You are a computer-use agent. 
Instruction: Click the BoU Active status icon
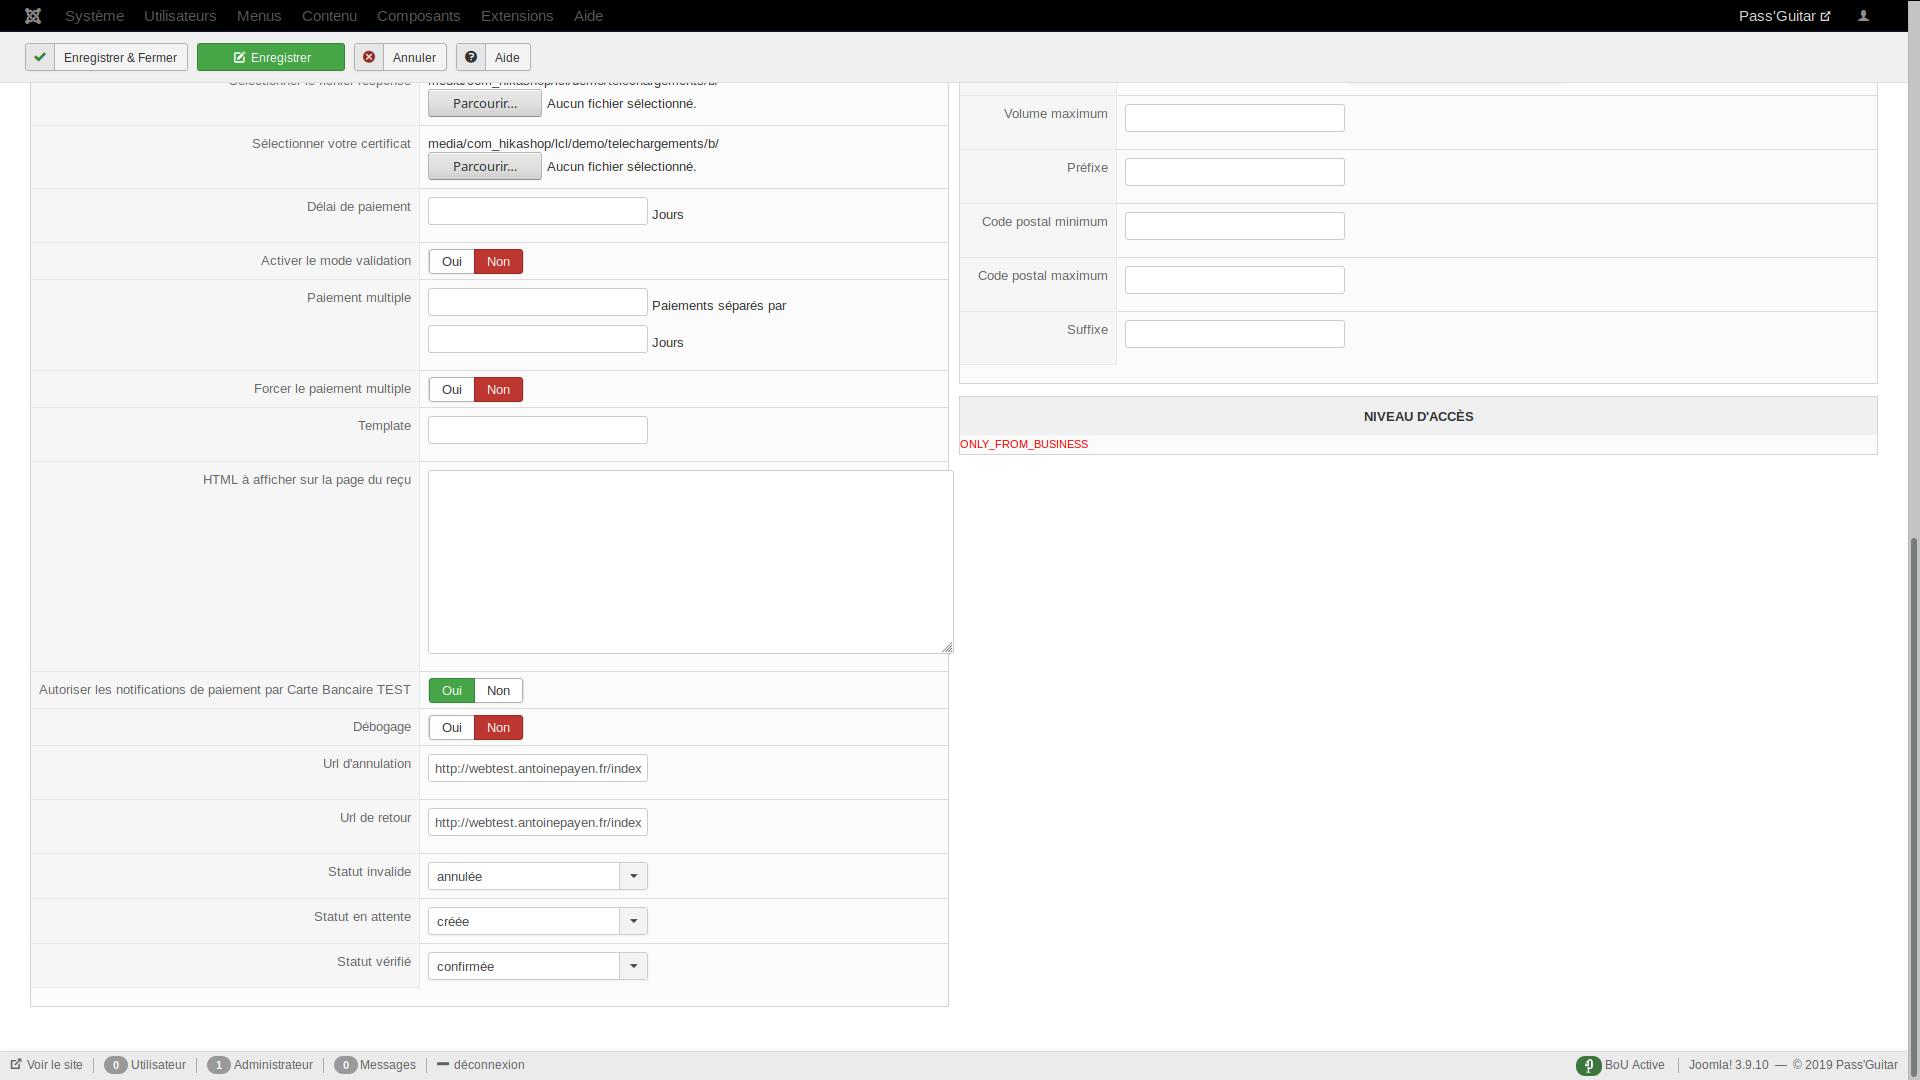click(1588, 1065)
